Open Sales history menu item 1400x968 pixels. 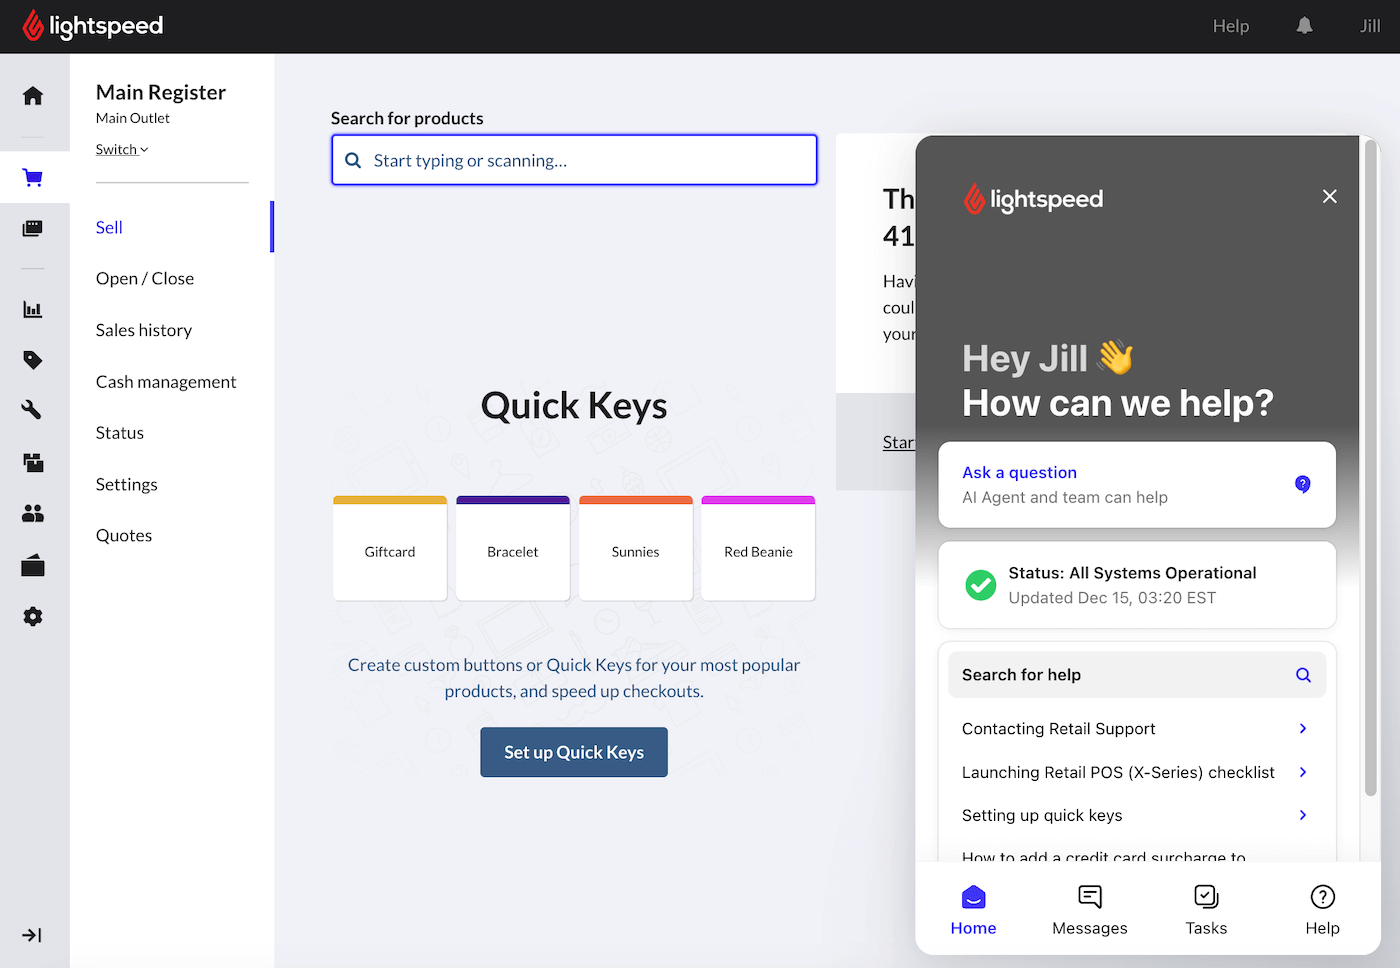pyautogui.click(x=144, y=331)
